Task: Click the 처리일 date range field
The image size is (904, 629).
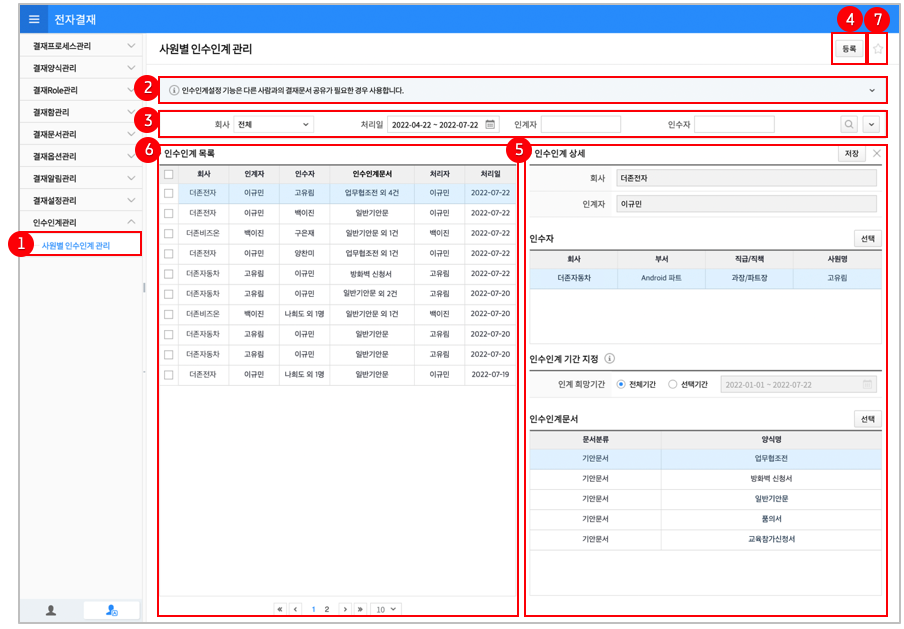Action: (443, 124)
